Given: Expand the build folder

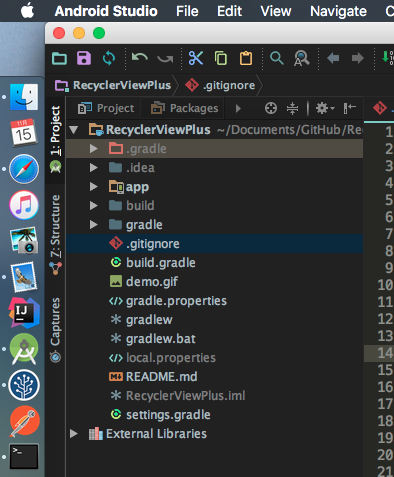Looking at the screenshot, I should (94, 206).
